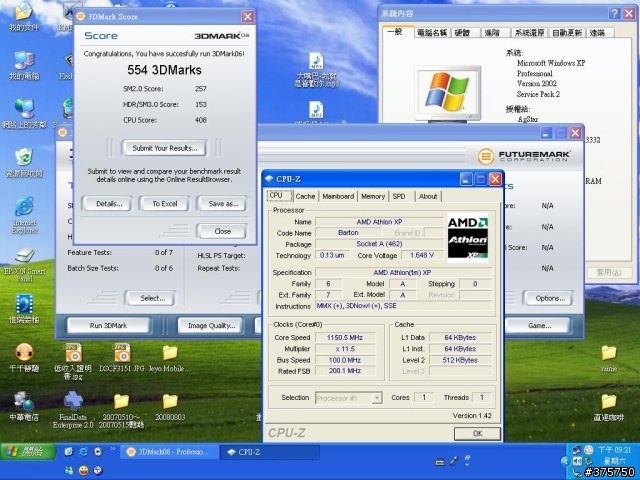Click the third quick launch icon next to the IE icon
640x480 pixels.
(x=98, y=451)
